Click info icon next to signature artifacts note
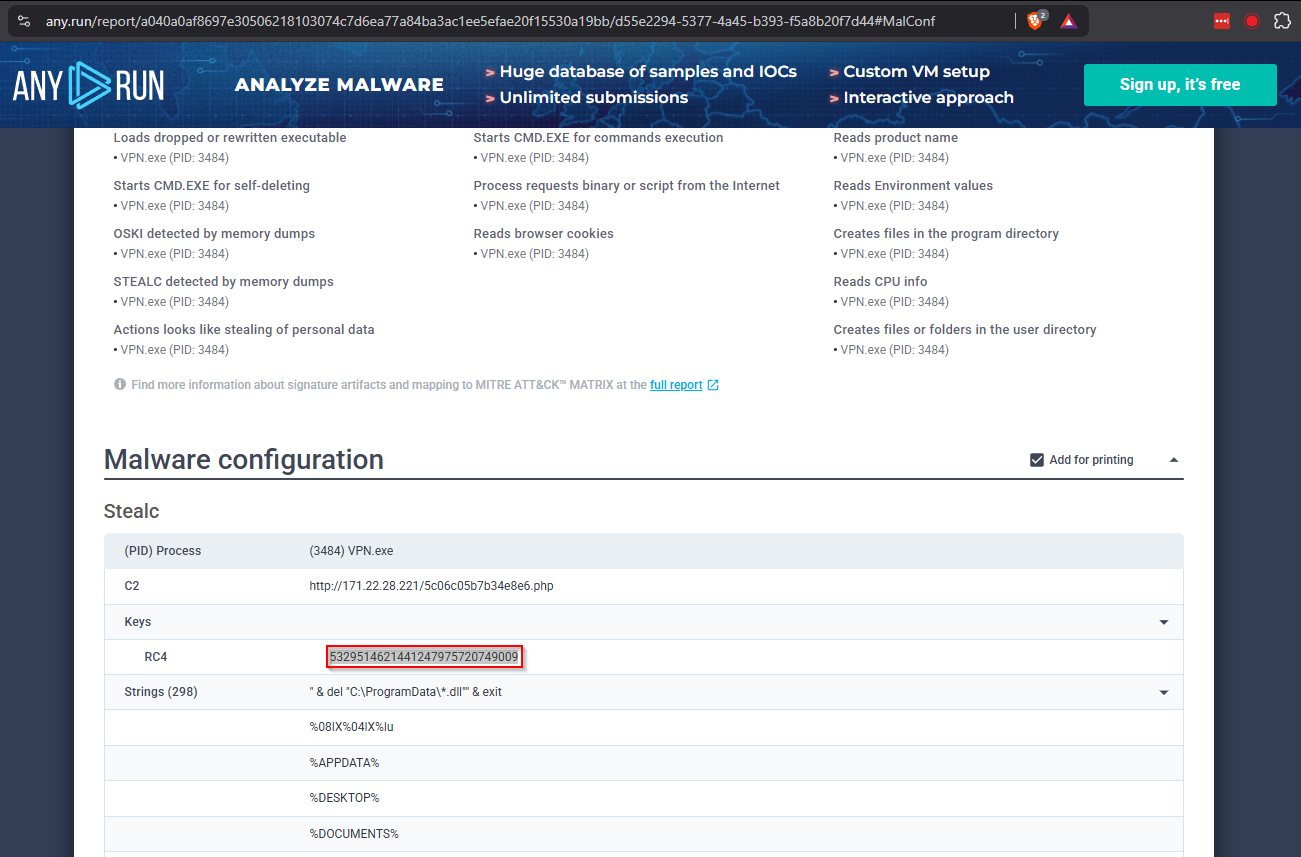1301x857 pixels. pyautogui.click(x=120, y=385)
